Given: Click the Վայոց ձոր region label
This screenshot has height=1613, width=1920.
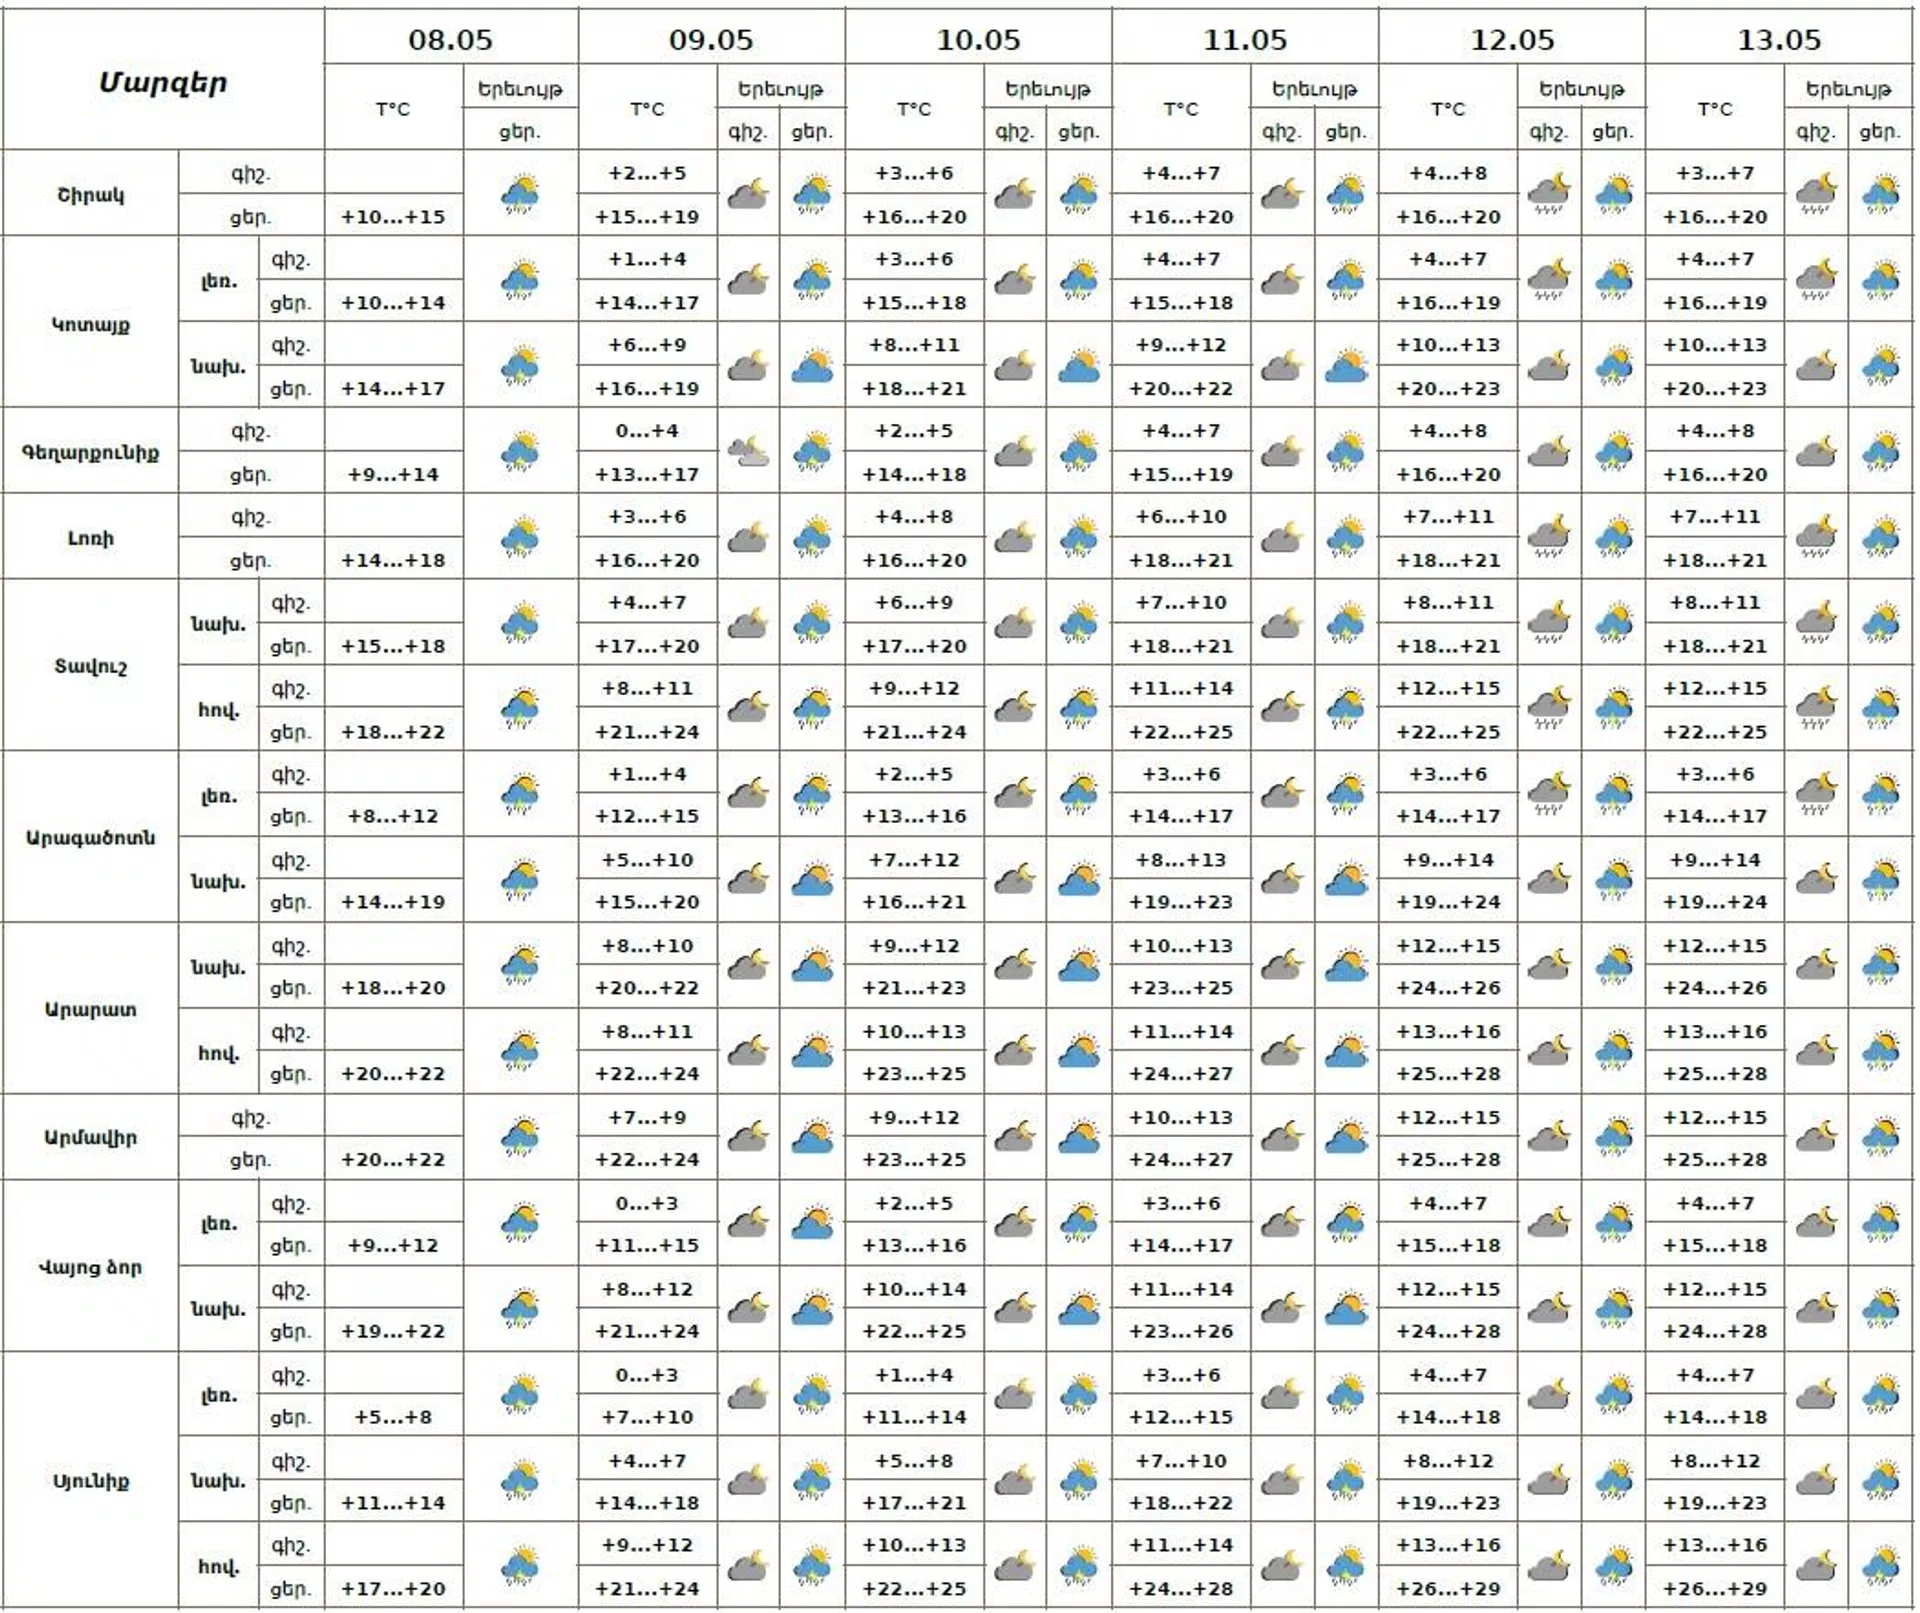Looking at the screenshot, I should tap(90, 1267).
